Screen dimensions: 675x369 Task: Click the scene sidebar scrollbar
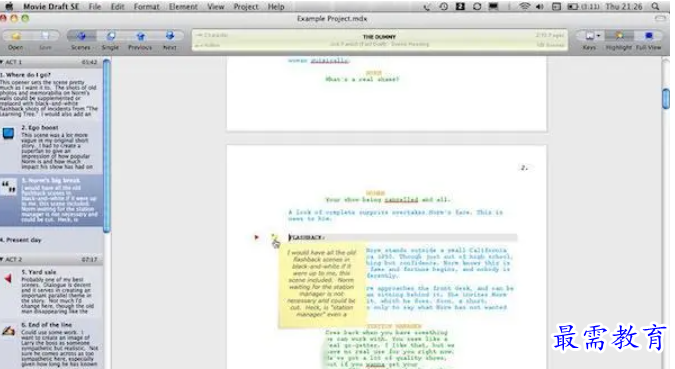[106, 146]
